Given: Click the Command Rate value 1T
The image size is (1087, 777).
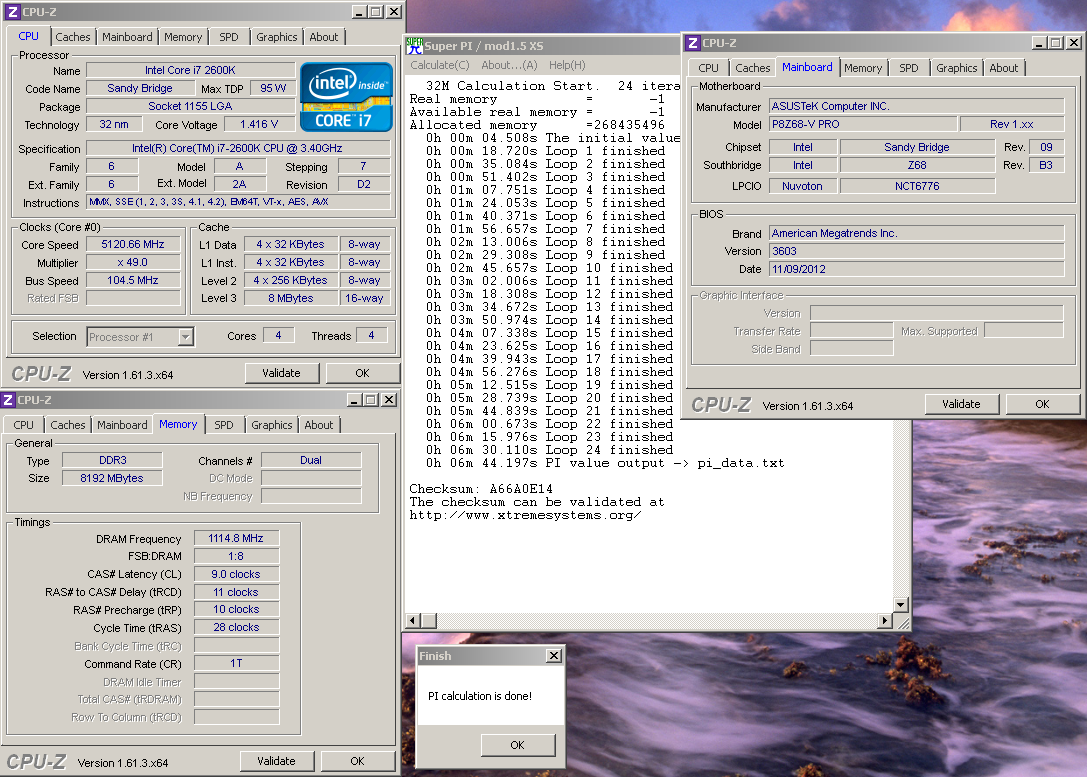Looking at the screenshot, I should (236, 664).
